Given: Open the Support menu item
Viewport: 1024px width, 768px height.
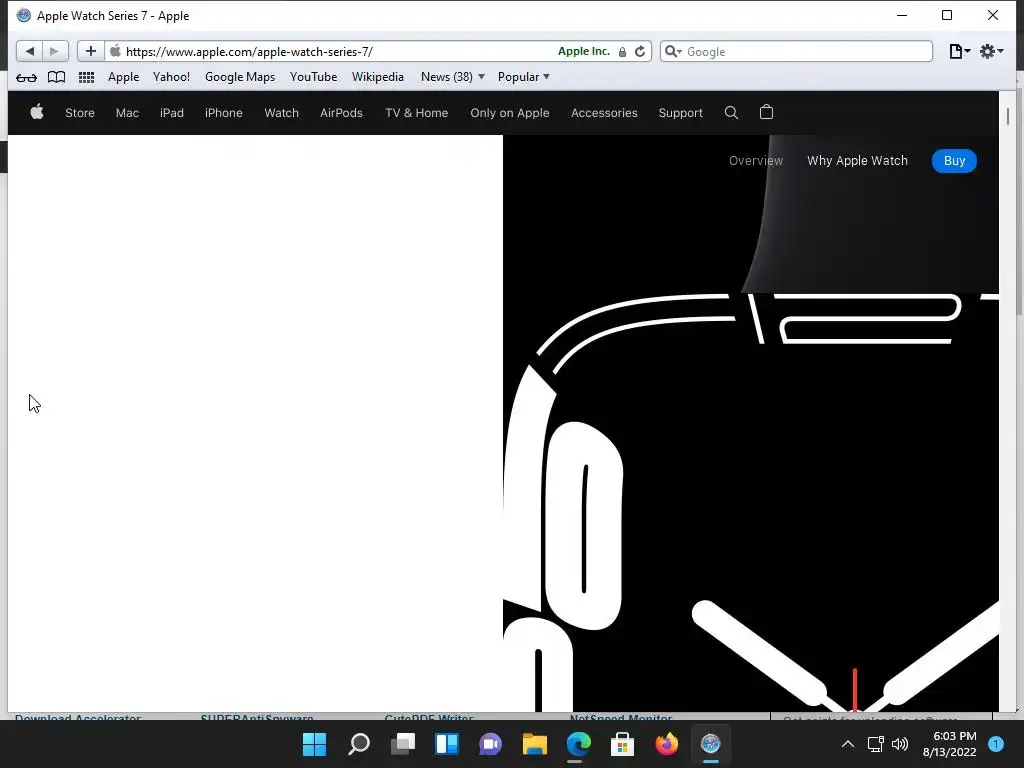Looking at the screenshot, I should click(x=680, y=113).
